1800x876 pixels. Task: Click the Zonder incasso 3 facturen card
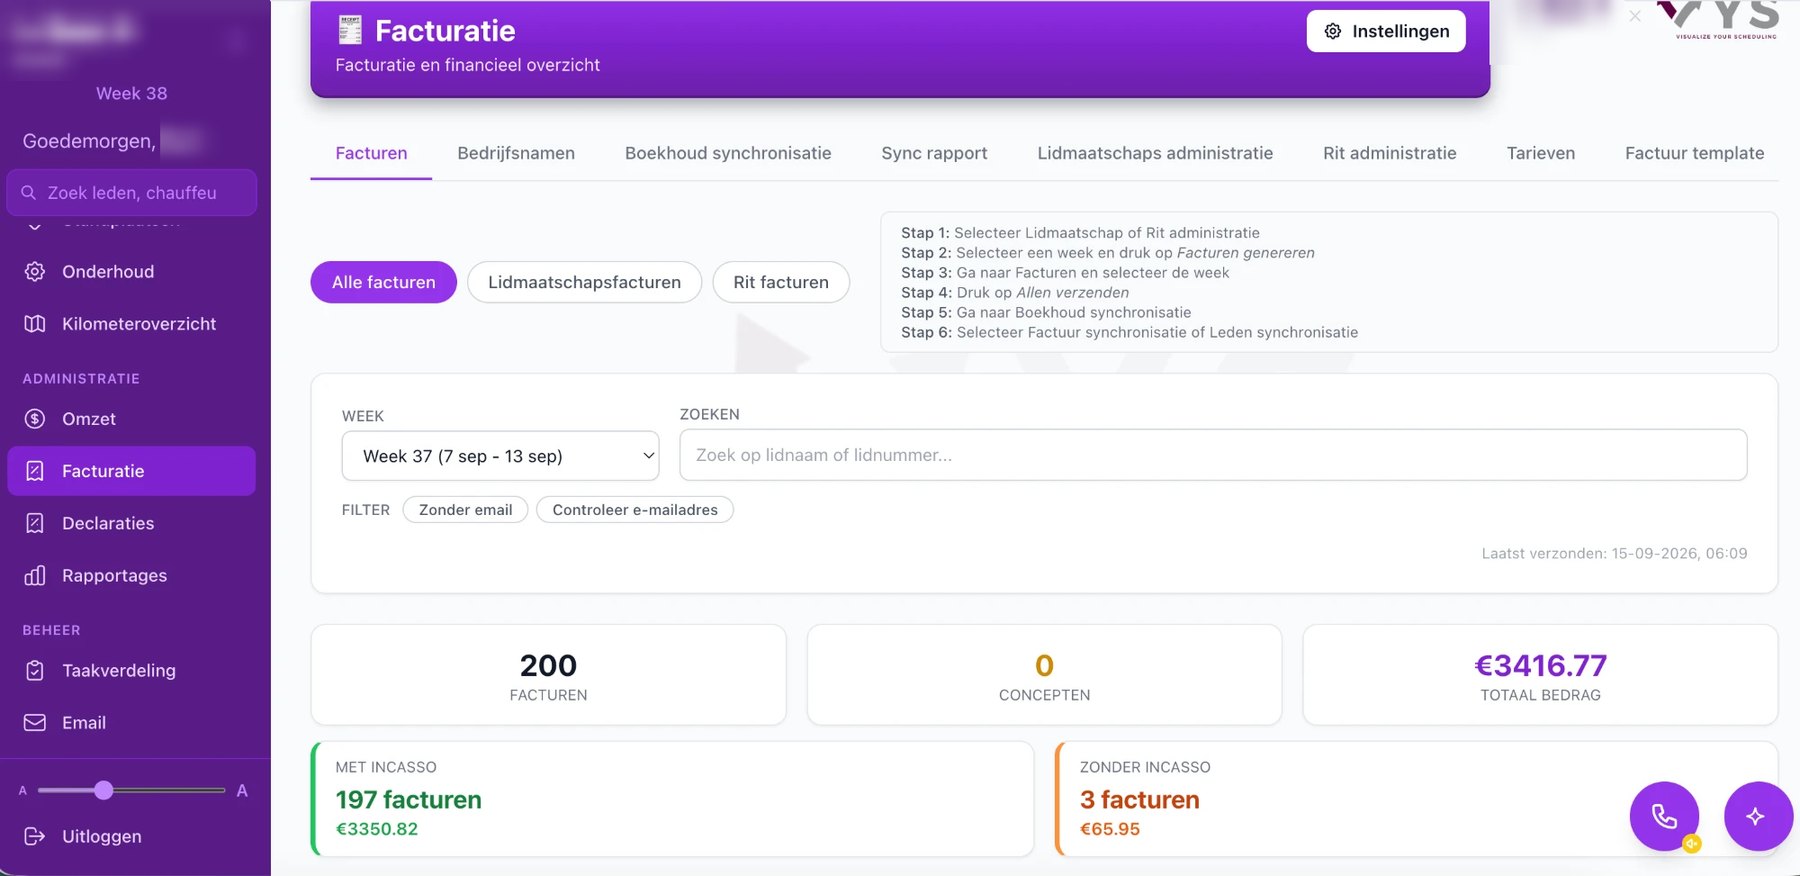pyautogui.click(x=1416, y=798)
